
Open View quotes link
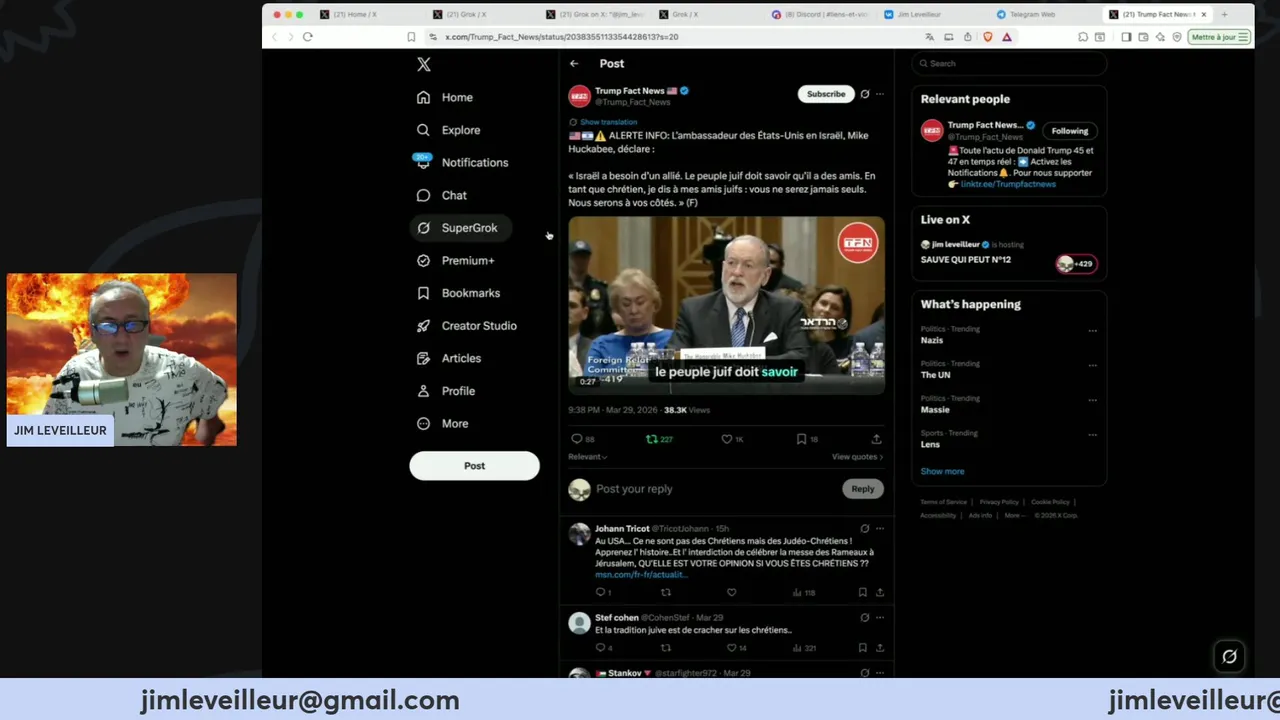tap(858, 457)
